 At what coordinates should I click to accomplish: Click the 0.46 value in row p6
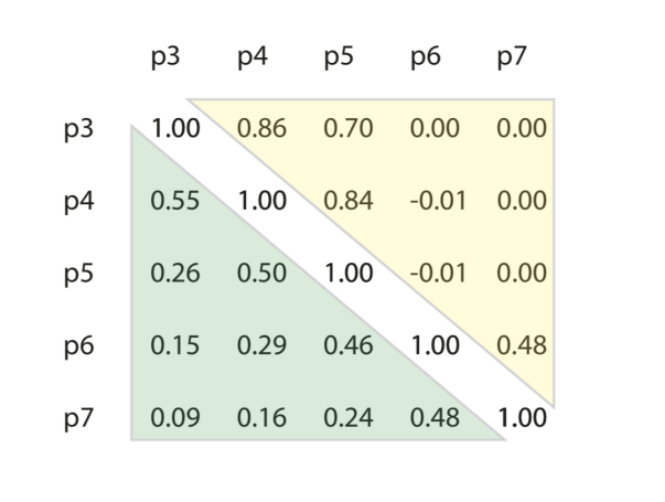coord(348,345)
